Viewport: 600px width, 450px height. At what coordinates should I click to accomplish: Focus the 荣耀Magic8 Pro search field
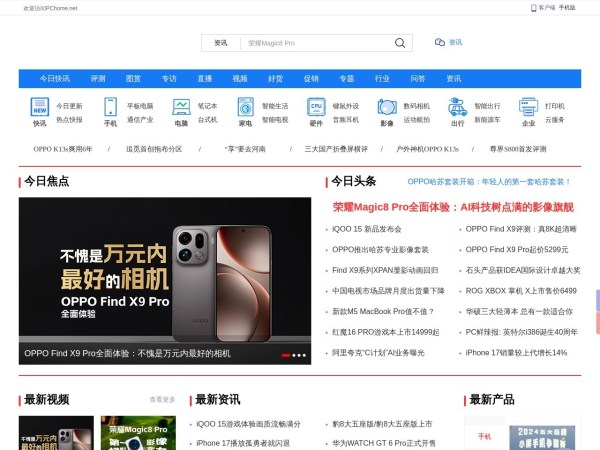click(x=317, y=43)
